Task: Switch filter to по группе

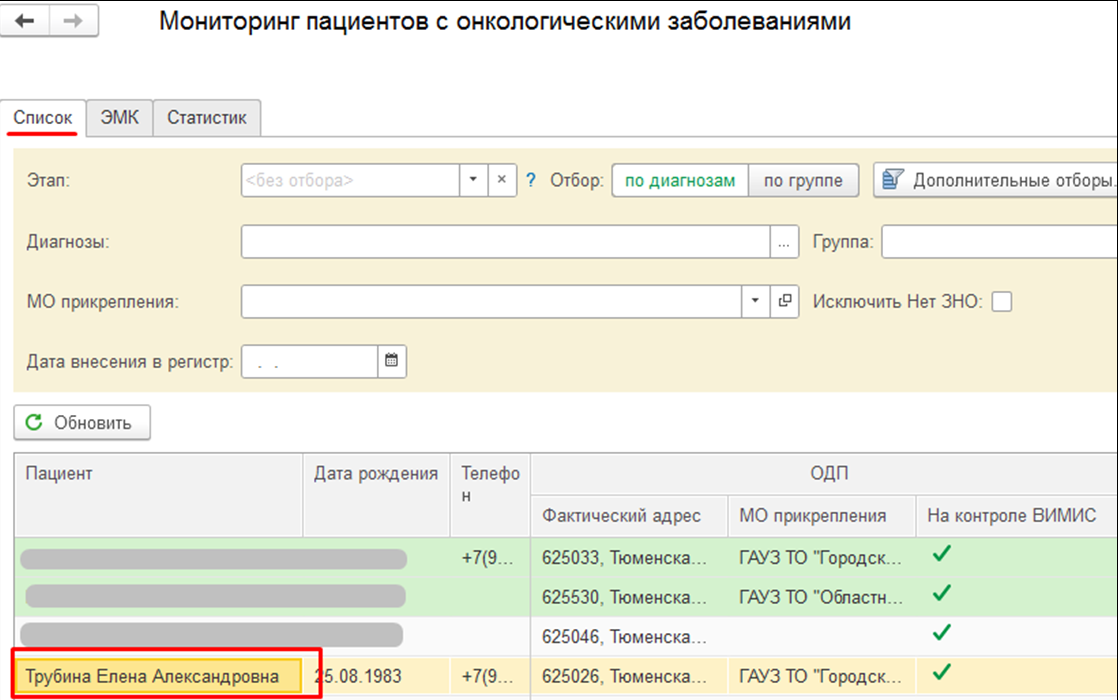Action: coord(803,181)
